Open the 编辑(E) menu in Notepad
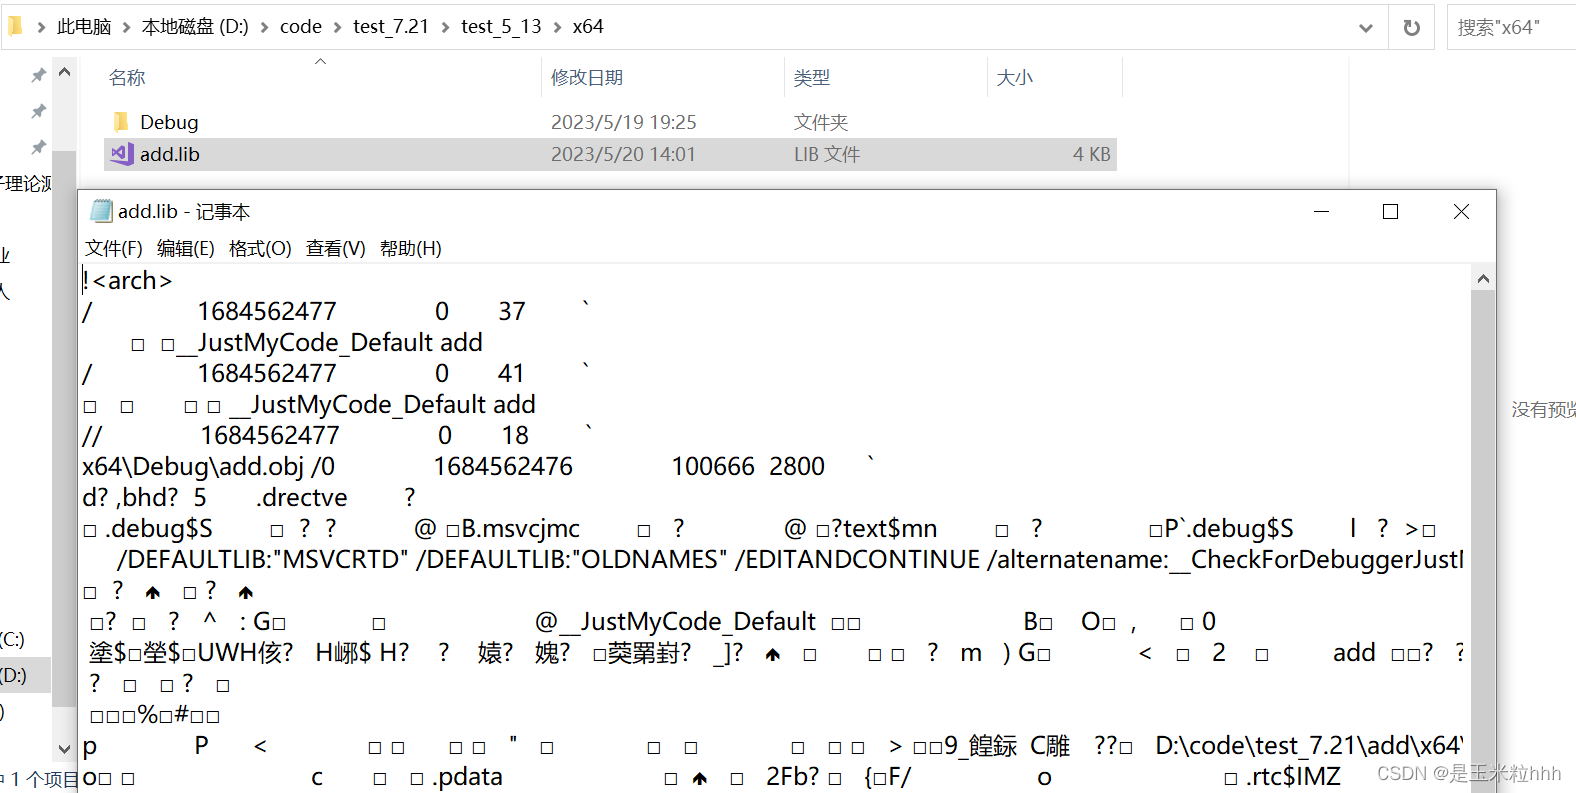Screen dimensions: 1576x793 [185, 249]
